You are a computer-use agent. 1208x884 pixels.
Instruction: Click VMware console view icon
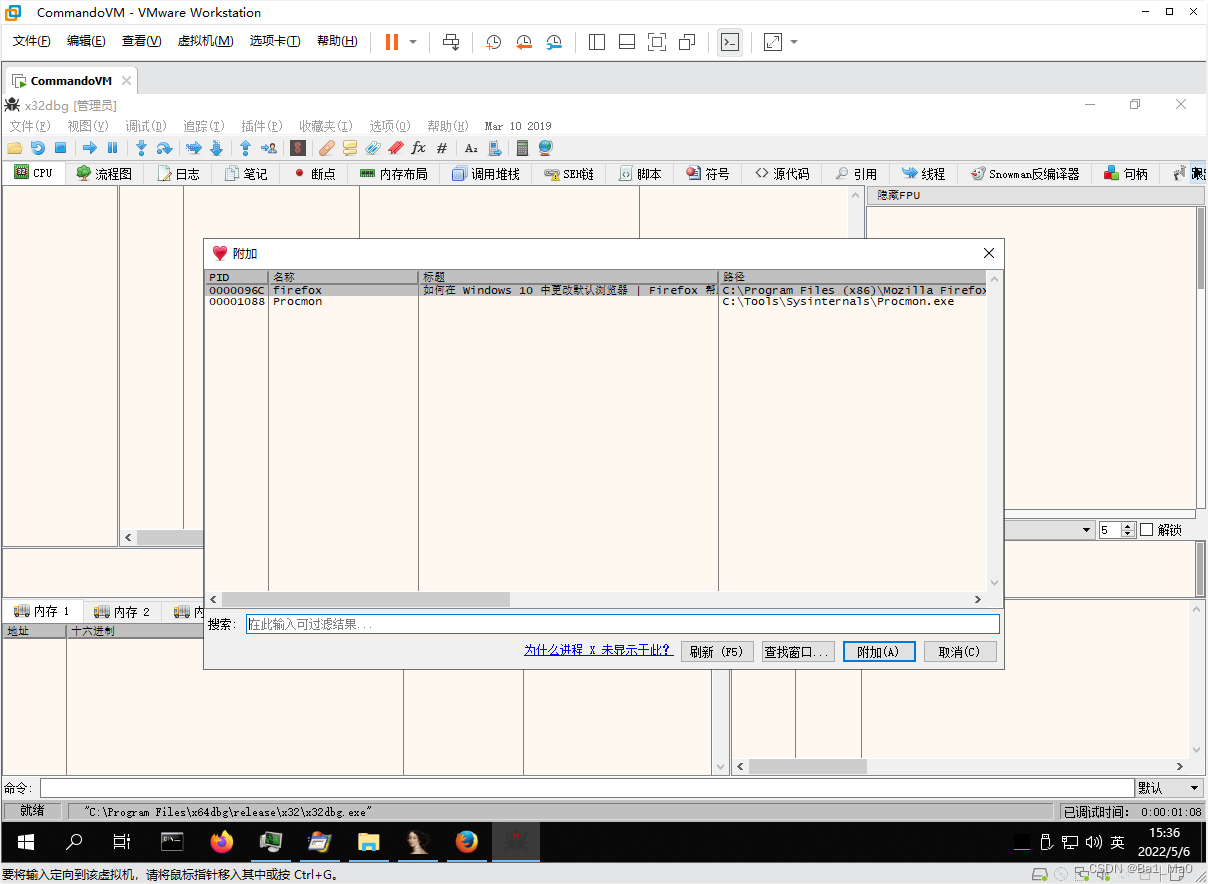[730, 42]
